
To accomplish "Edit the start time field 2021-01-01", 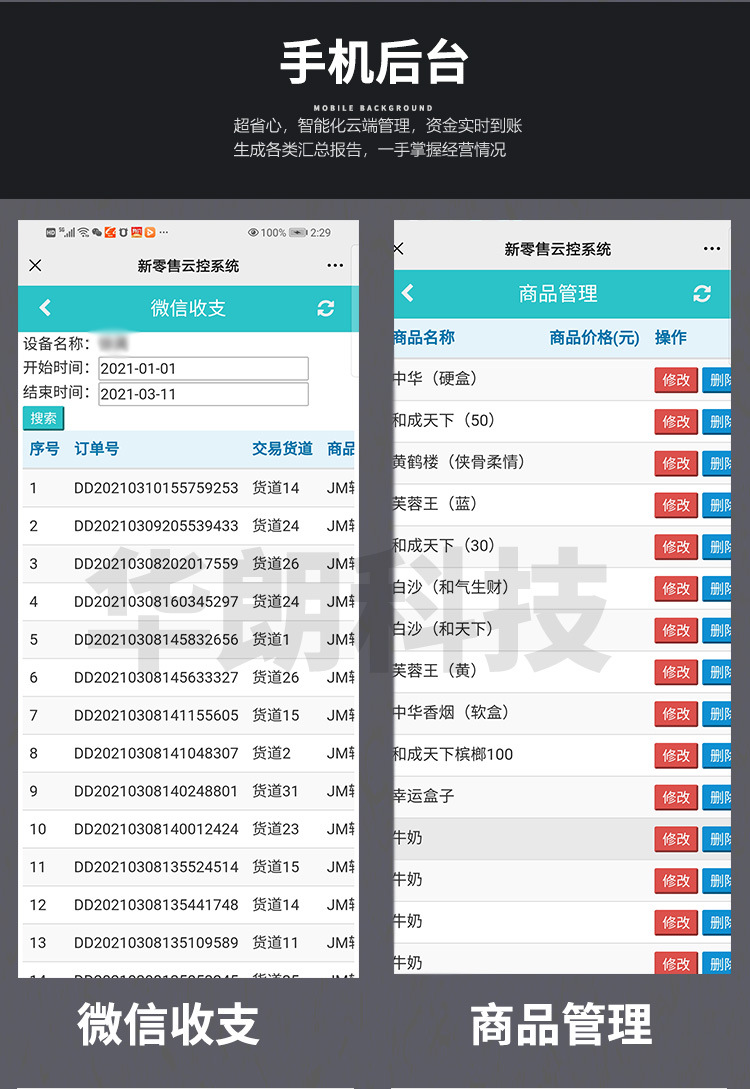I will [x=203, y=369].
